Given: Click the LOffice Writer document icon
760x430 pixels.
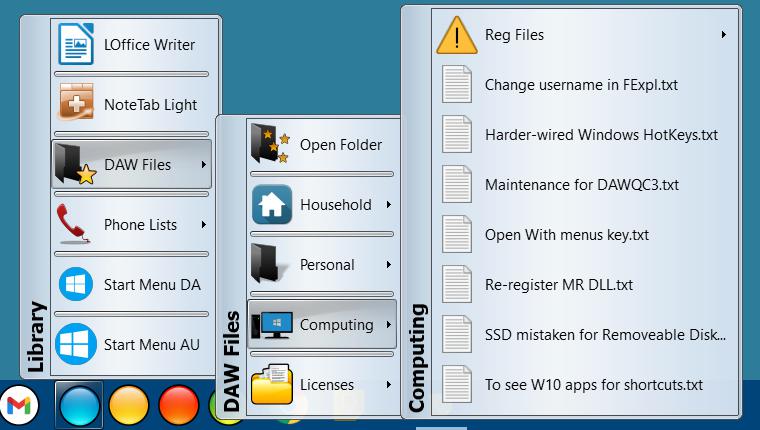Looking at the screenshot, I should [x=76, y=45].
